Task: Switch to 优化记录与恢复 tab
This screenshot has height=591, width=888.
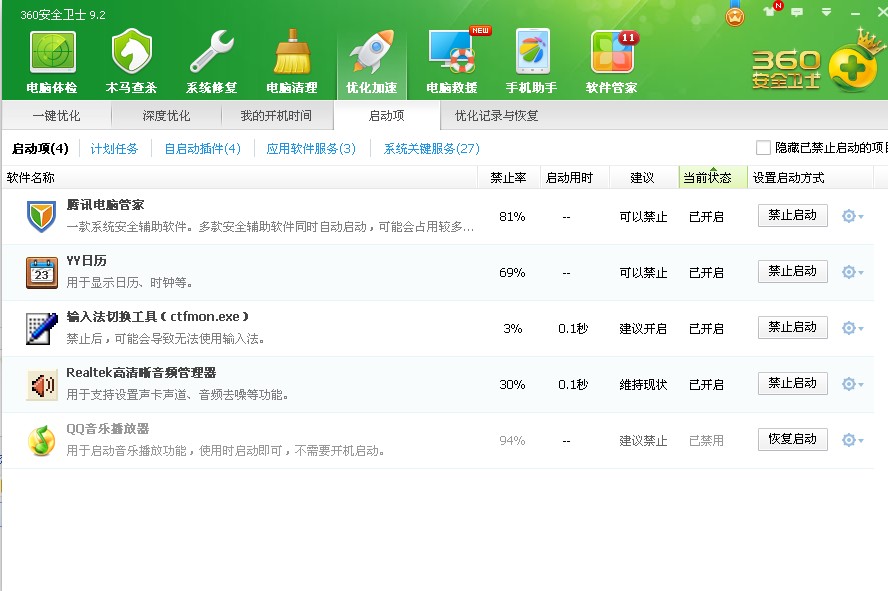Action: tap(497, 115)
